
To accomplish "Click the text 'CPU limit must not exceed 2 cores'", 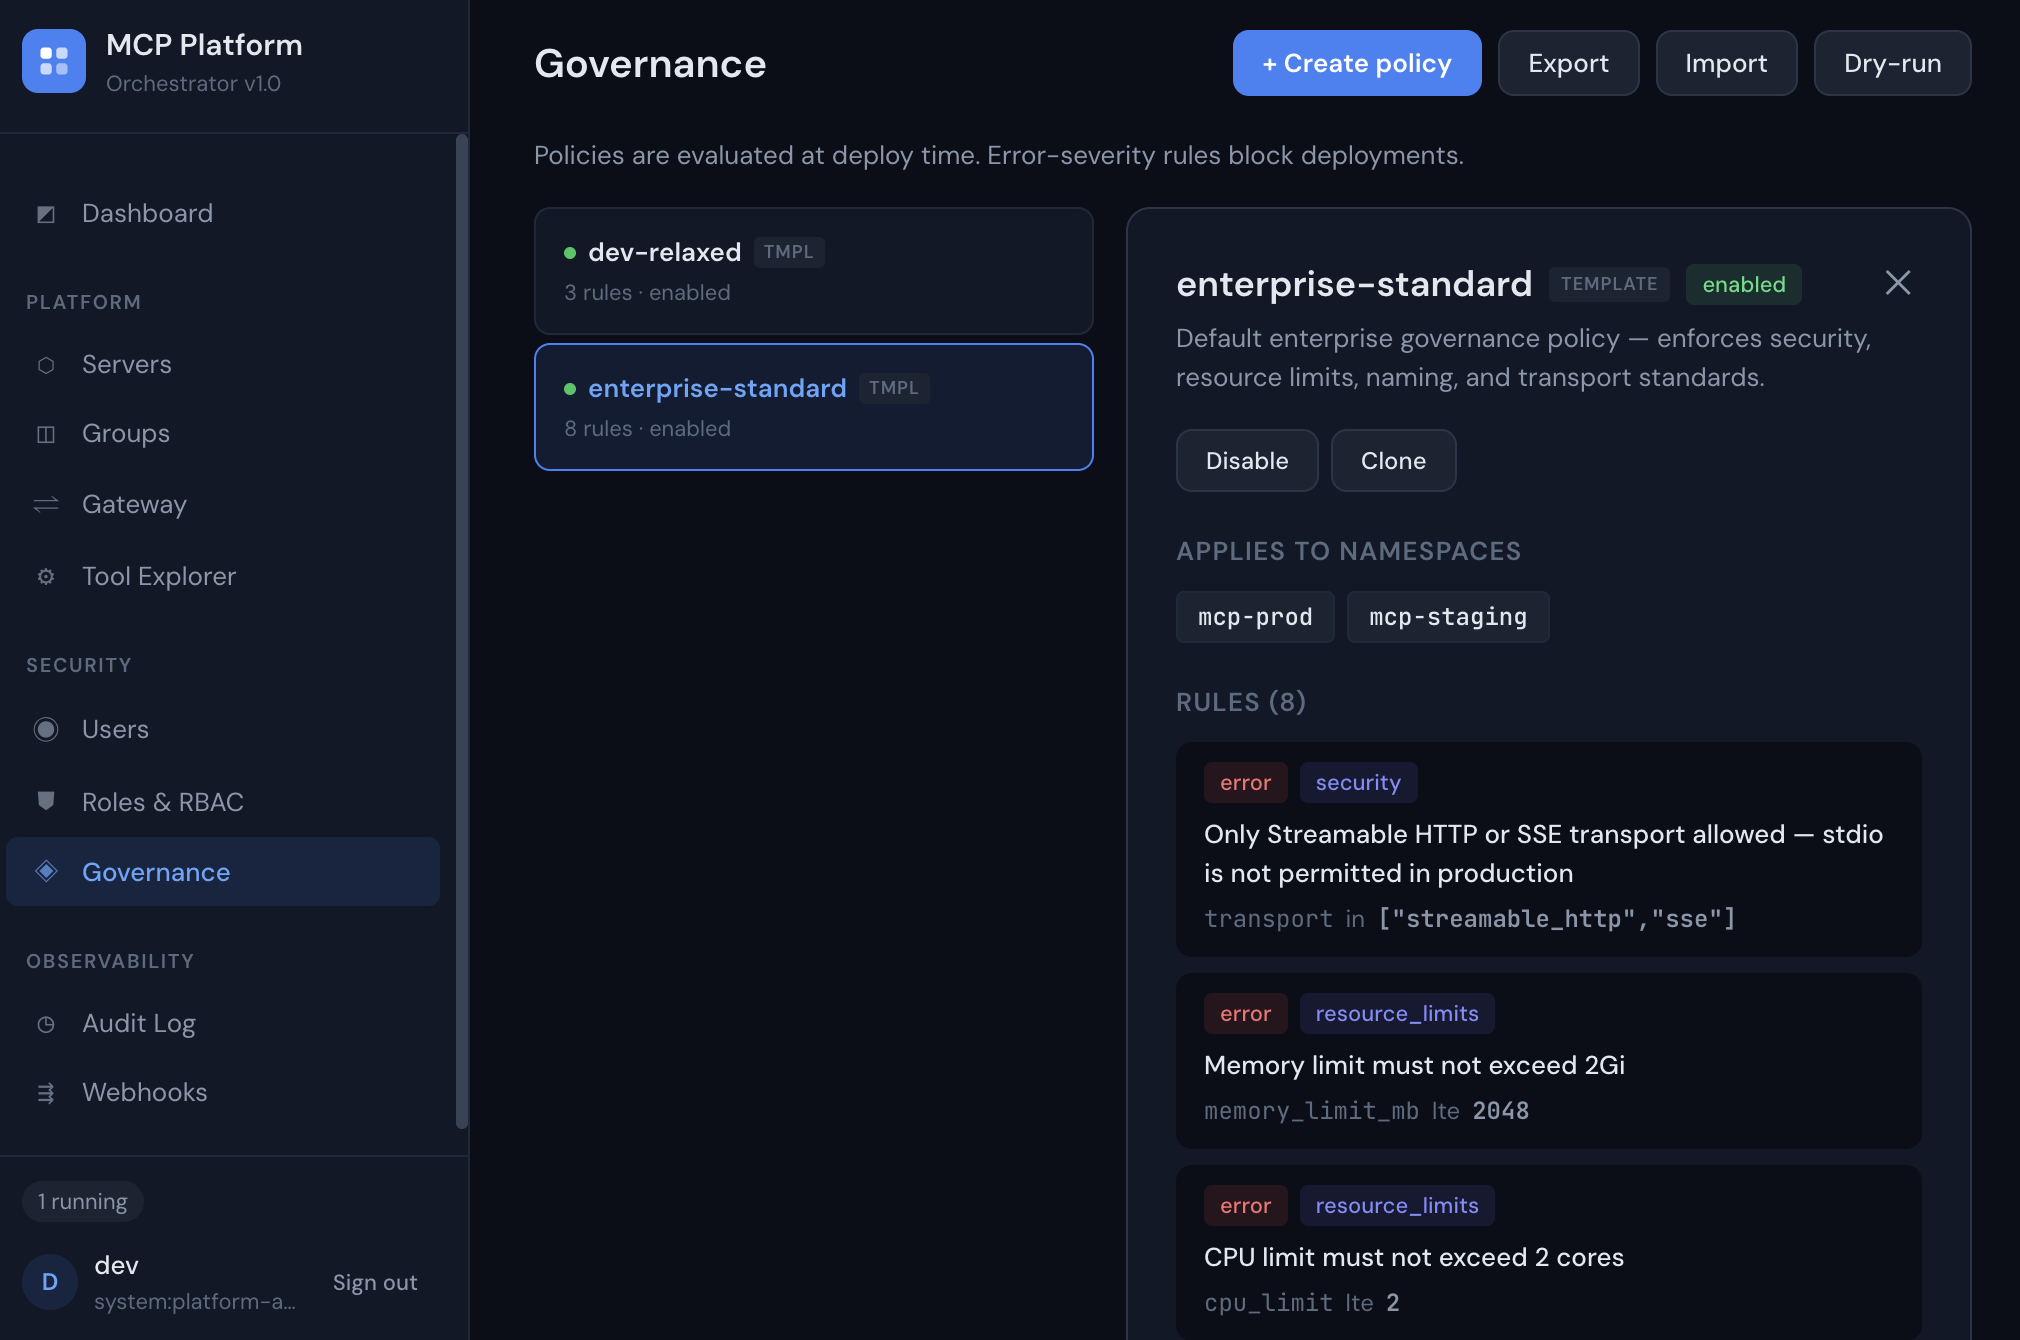I will (x=1414, y=1257).
